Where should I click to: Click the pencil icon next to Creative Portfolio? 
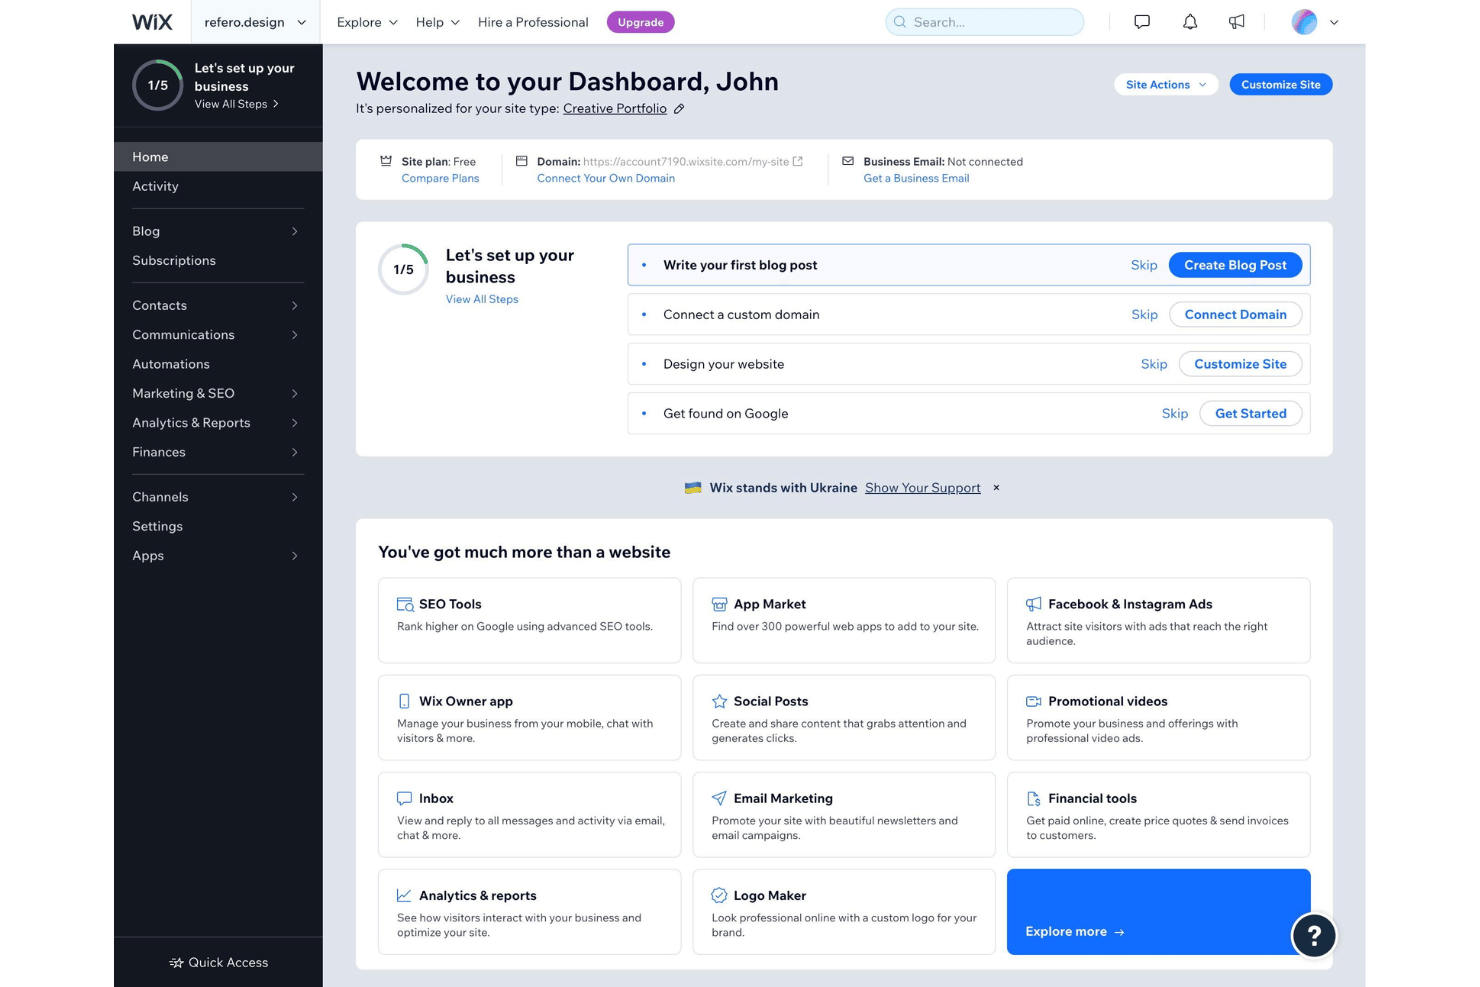(679, 109)
